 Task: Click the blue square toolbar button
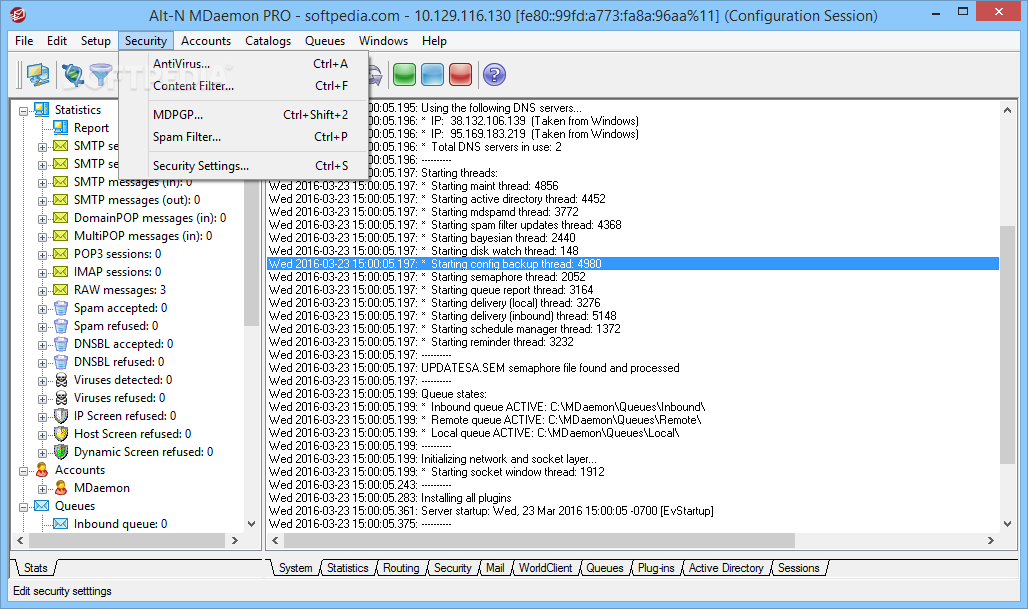tap(433, 75)
